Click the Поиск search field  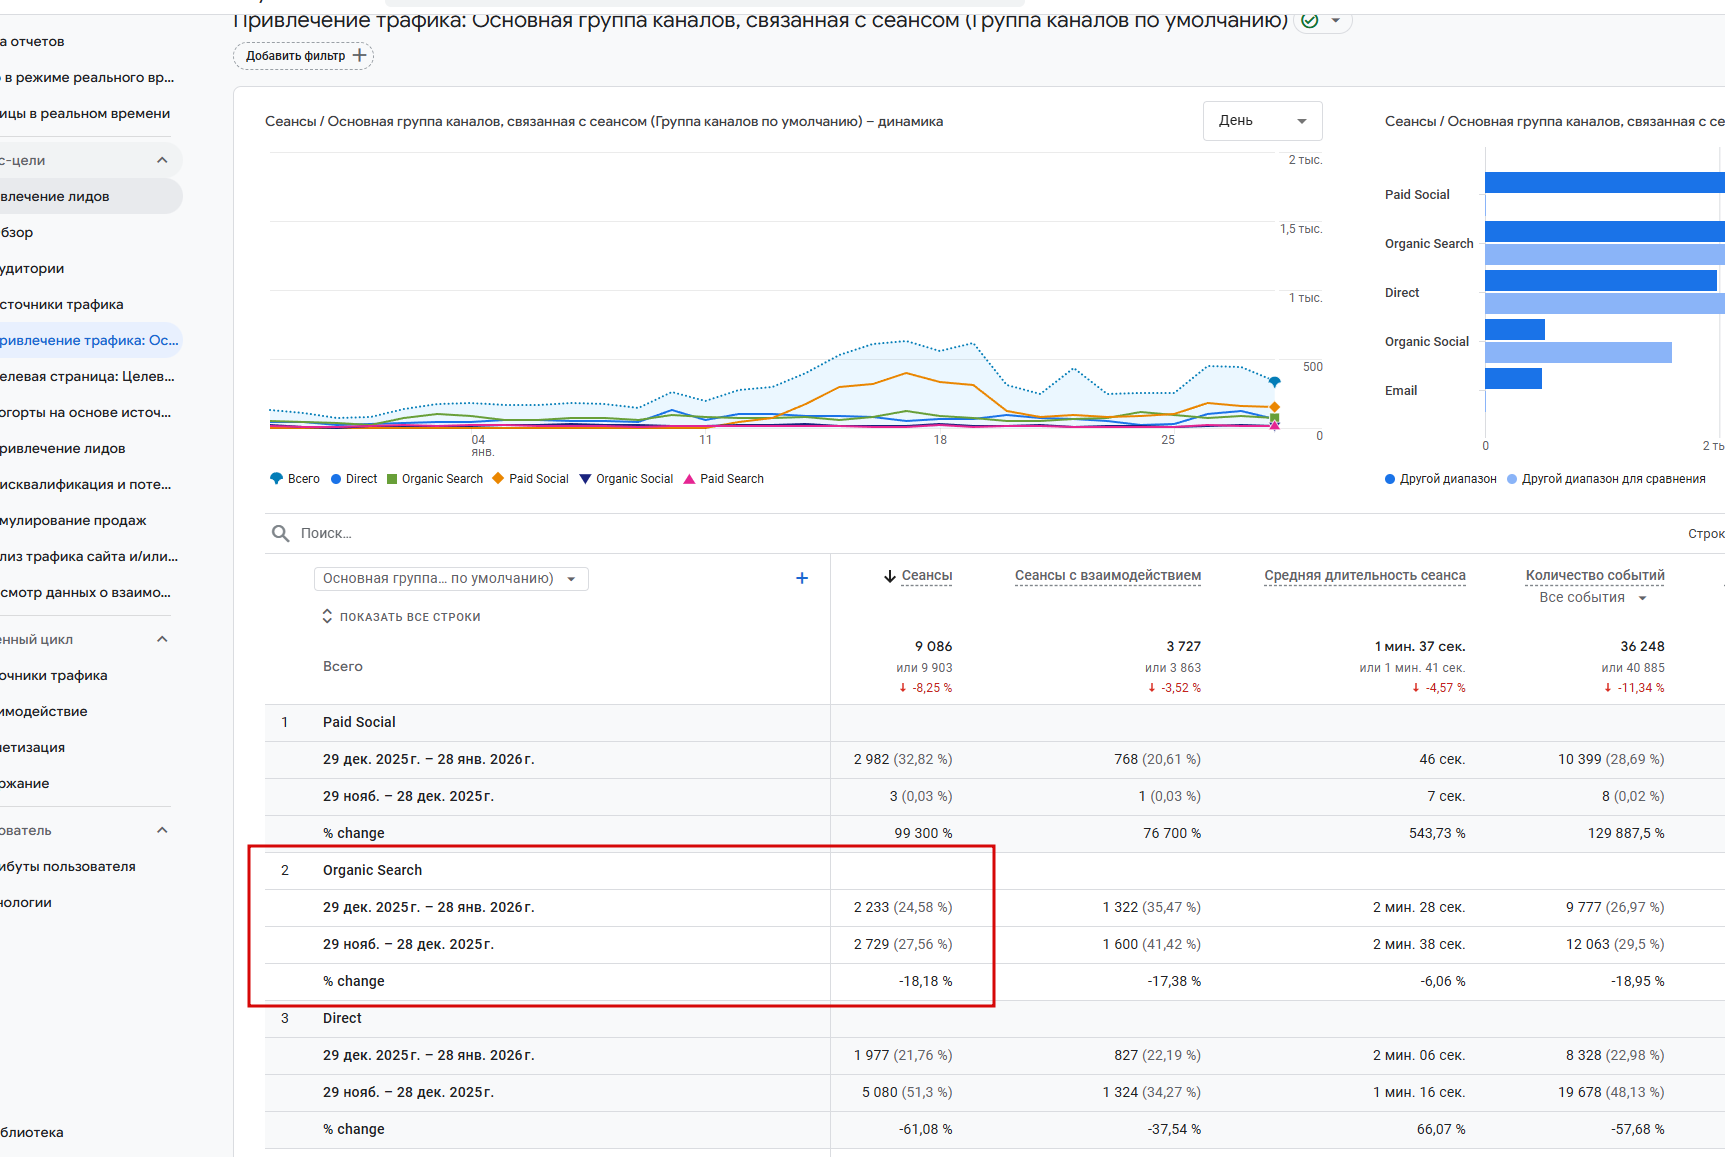[x=500, y=533]
